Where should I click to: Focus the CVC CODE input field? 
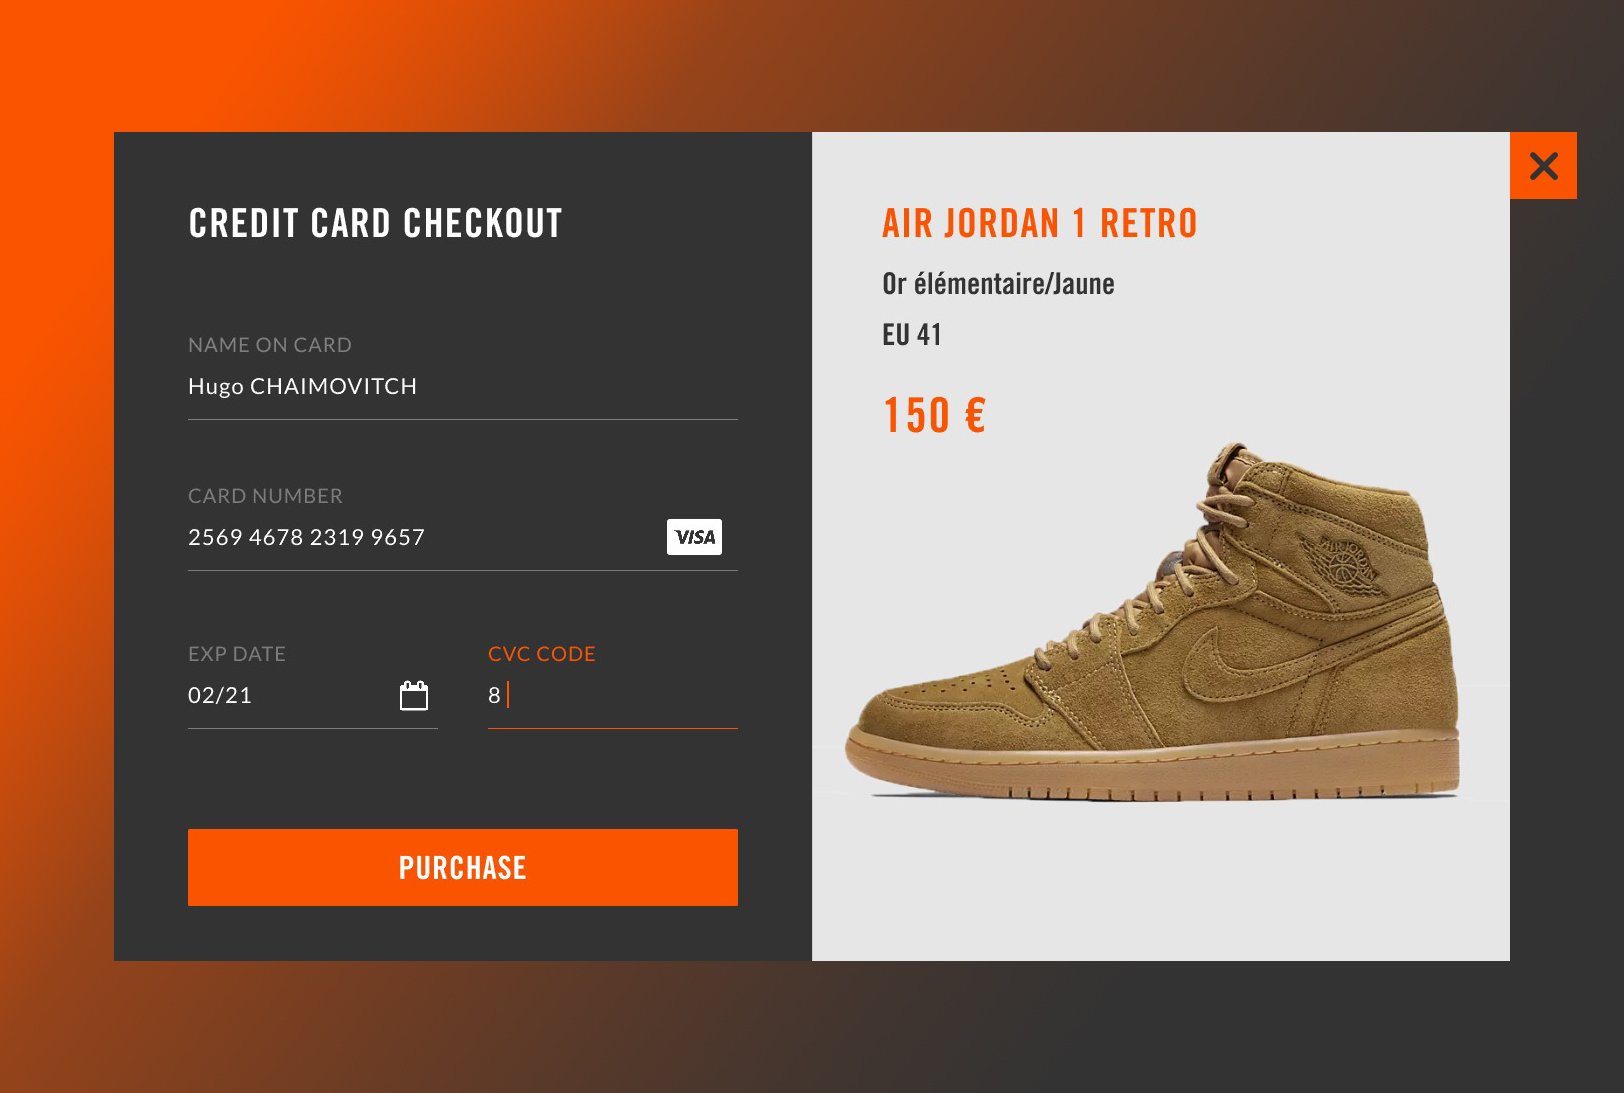[x=613, y=696]
